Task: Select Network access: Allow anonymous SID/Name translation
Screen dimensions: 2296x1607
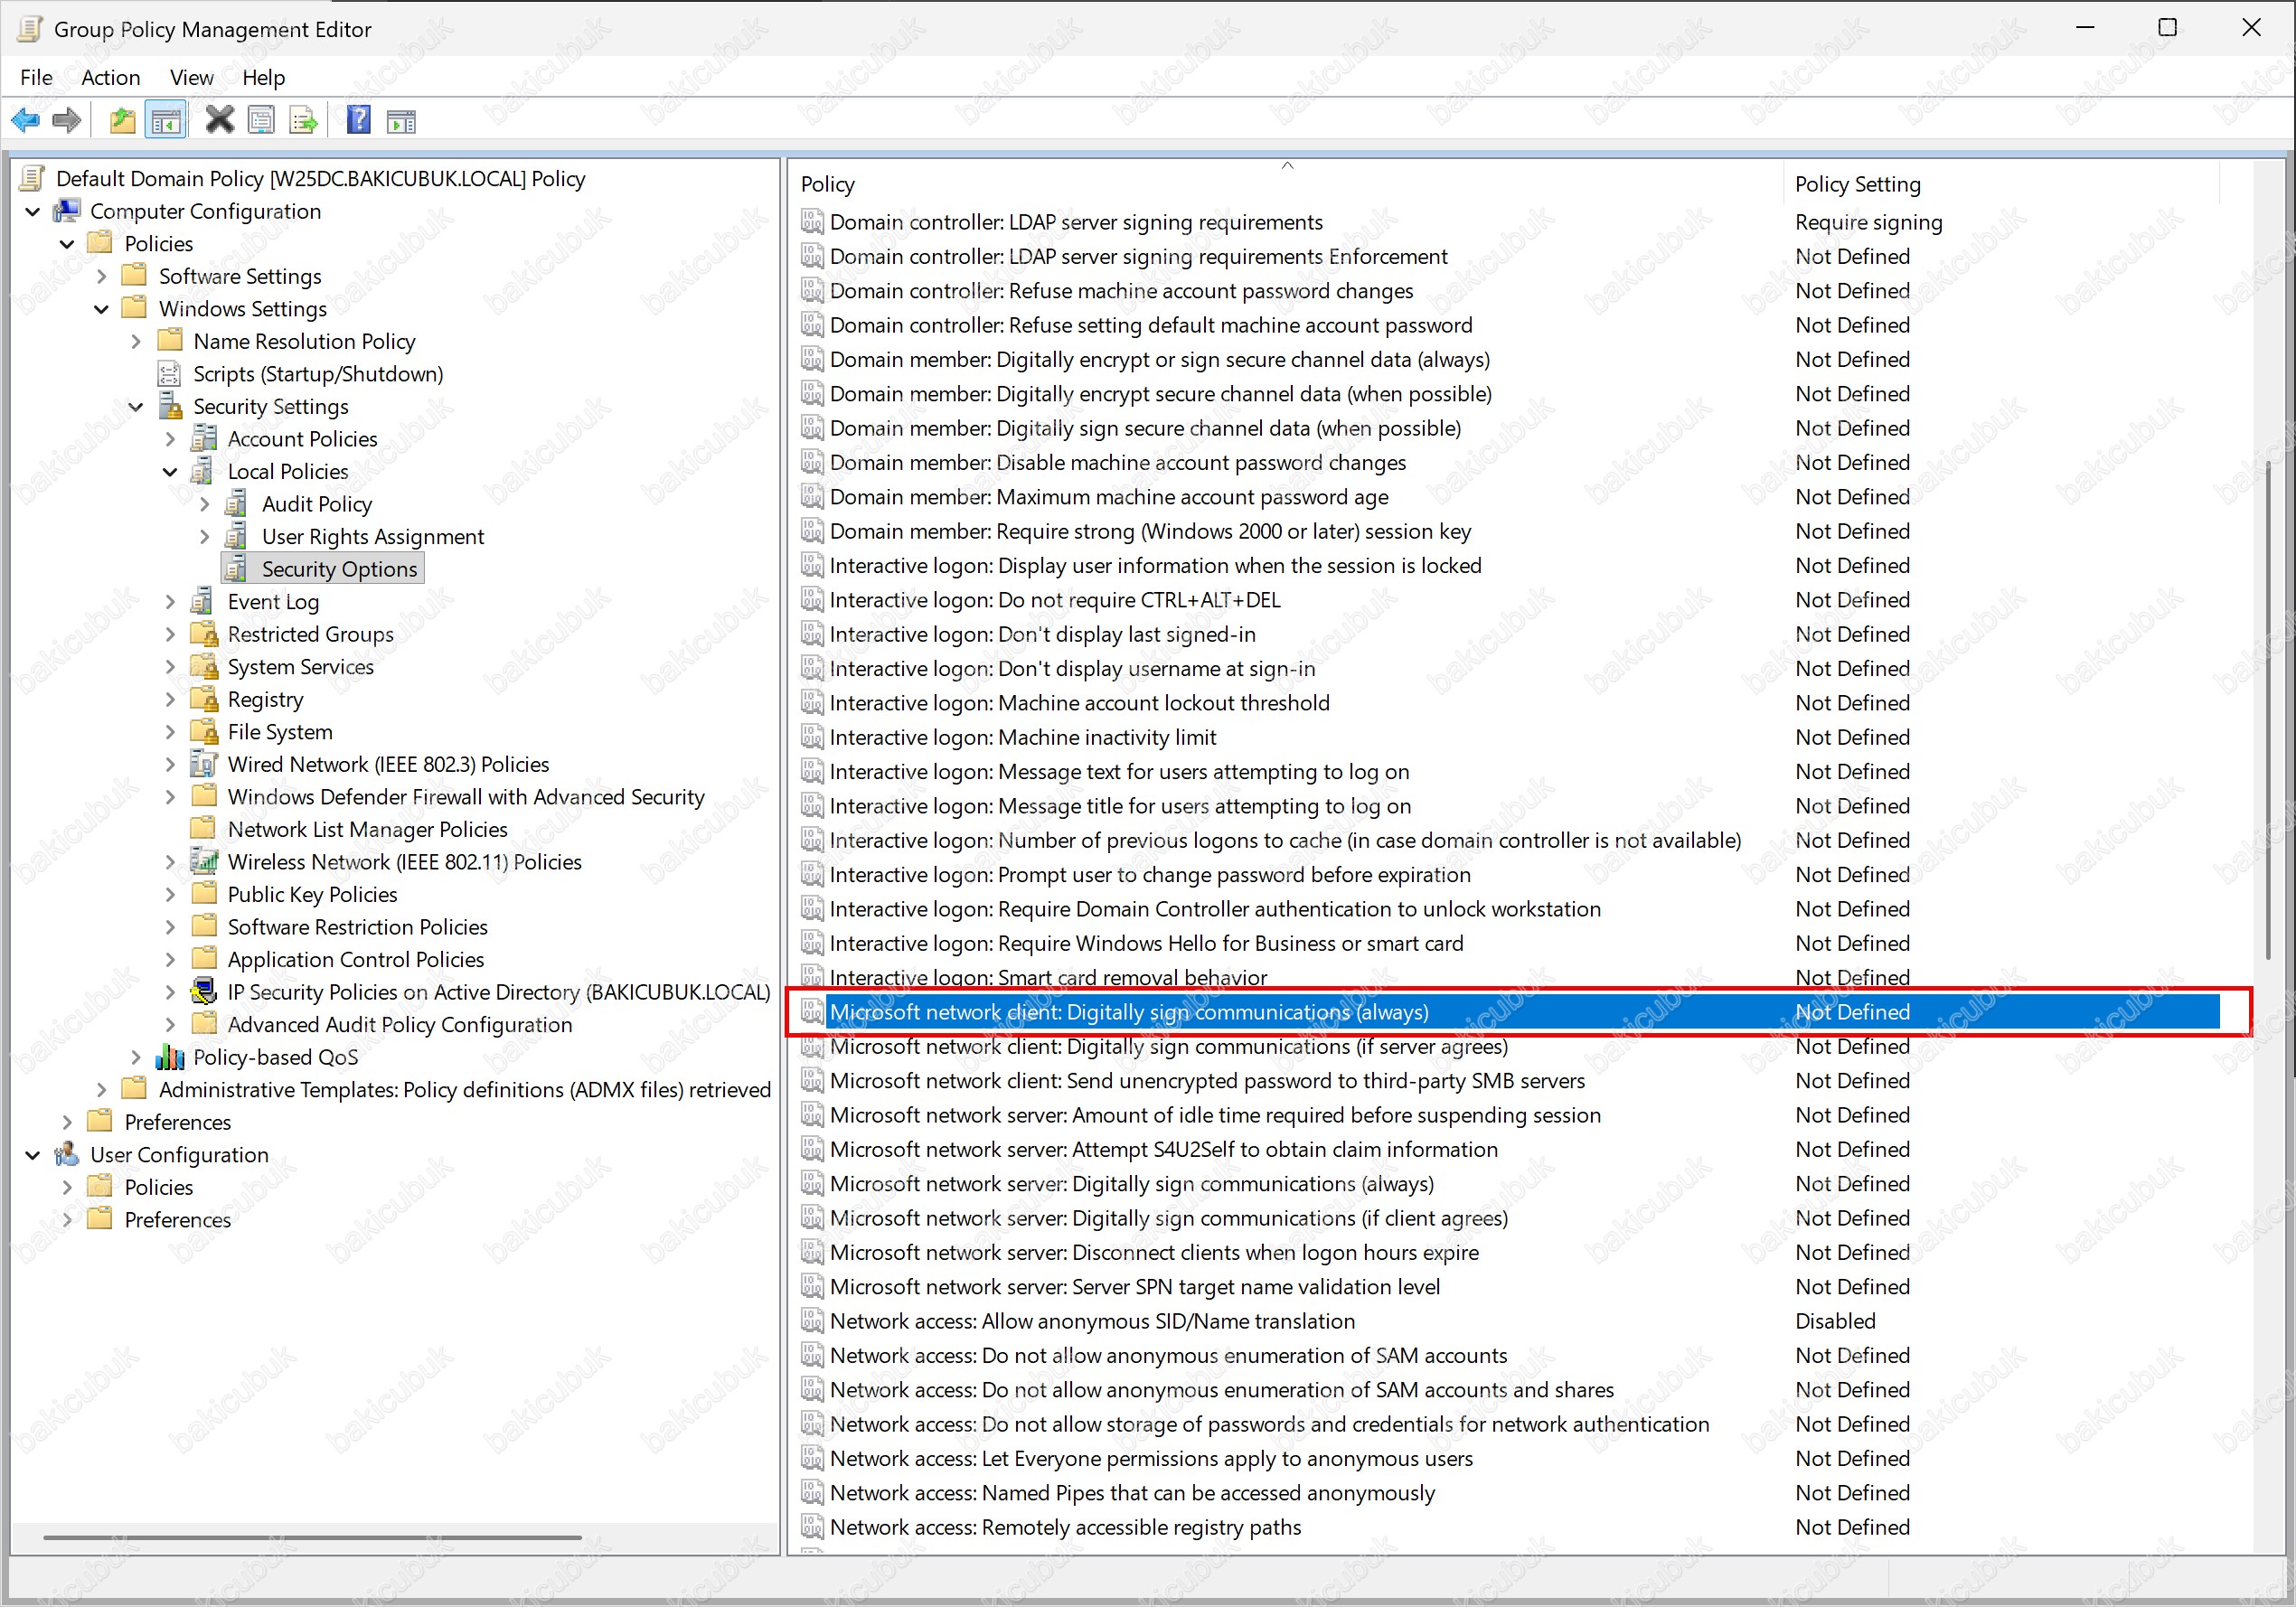Action: [1092, 1321]
